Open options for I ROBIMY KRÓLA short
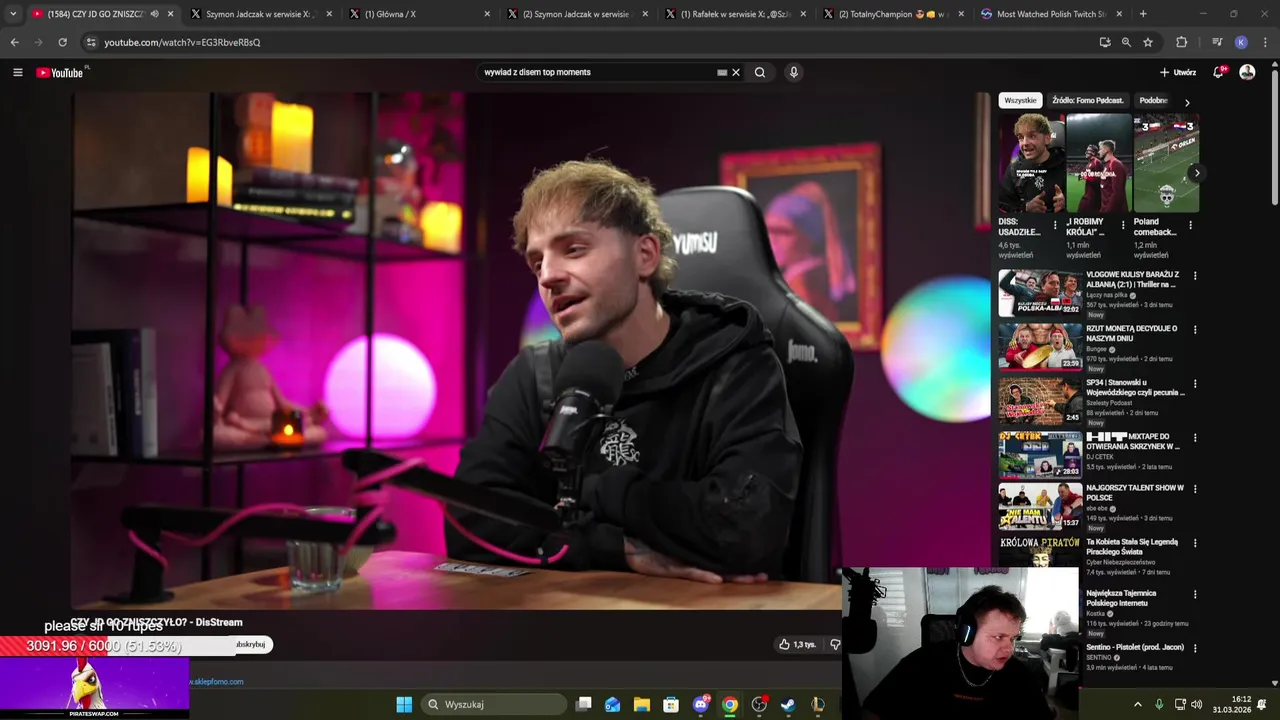1280x720 pixels. 1122,225
